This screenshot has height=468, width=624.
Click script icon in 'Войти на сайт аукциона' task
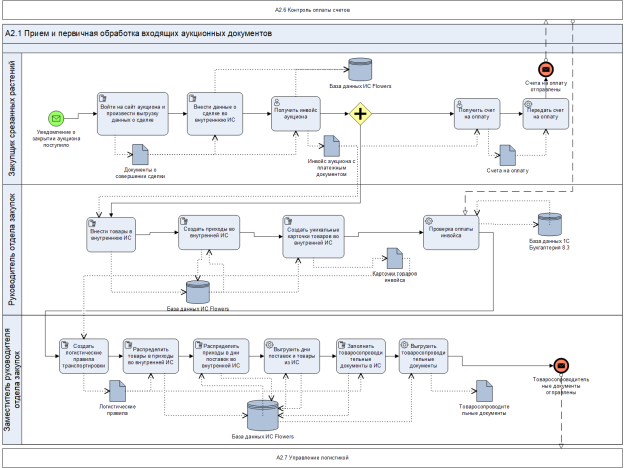pyautogui.click(x=103, y=98)
